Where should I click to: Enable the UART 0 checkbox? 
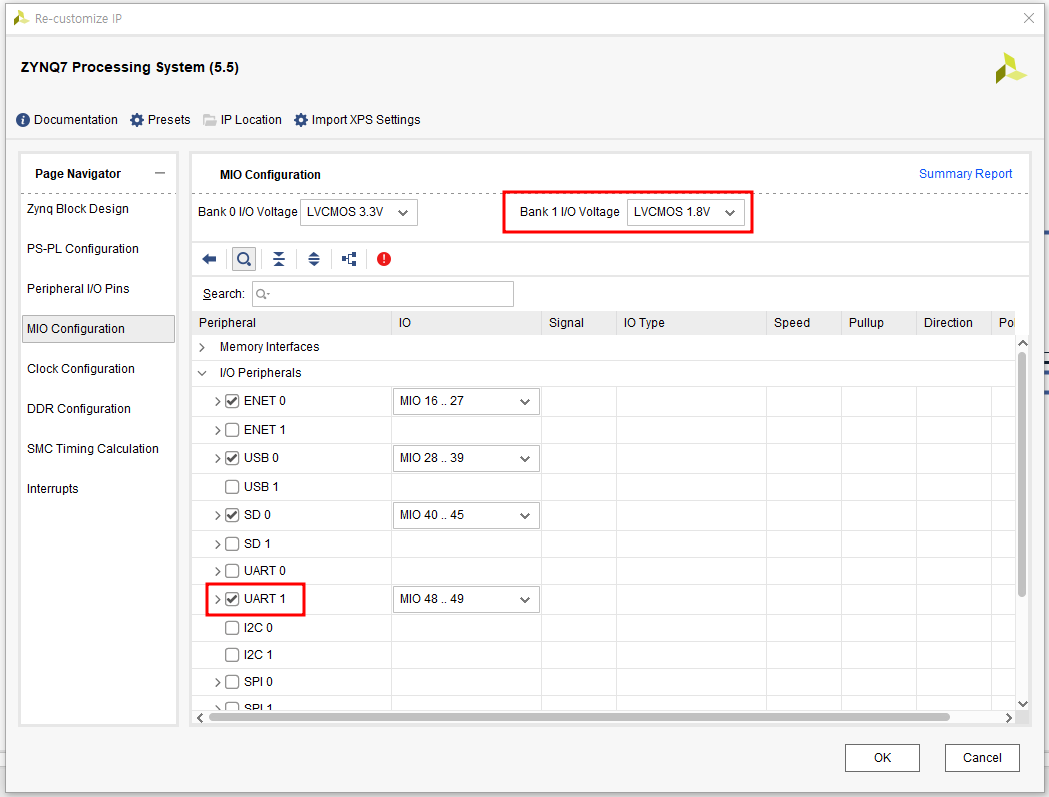pos(232,571)
